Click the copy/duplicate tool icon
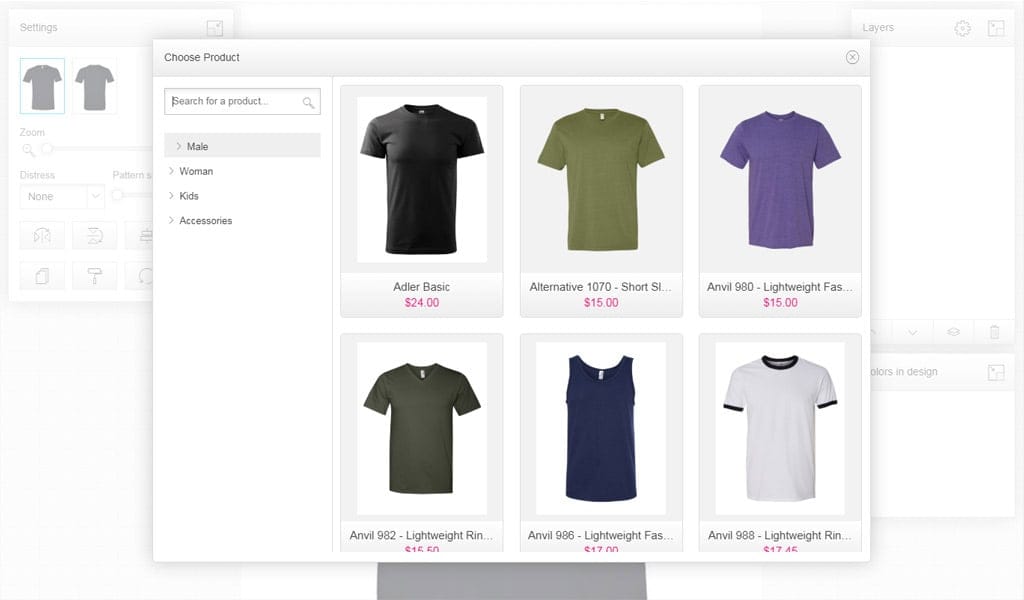This screenshot has height=600, width=1024. [x=42, y=276]
